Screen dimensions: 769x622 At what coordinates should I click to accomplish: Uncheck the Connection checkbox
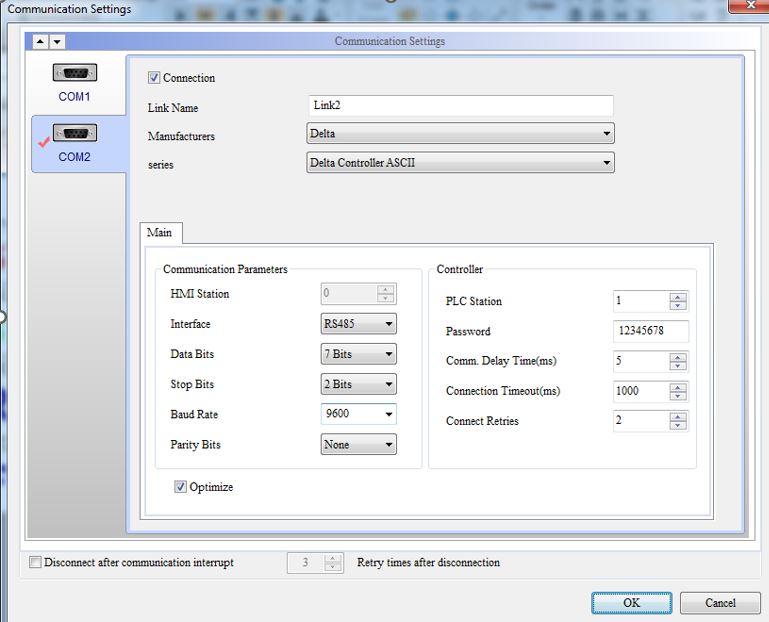tap(154, 78)
